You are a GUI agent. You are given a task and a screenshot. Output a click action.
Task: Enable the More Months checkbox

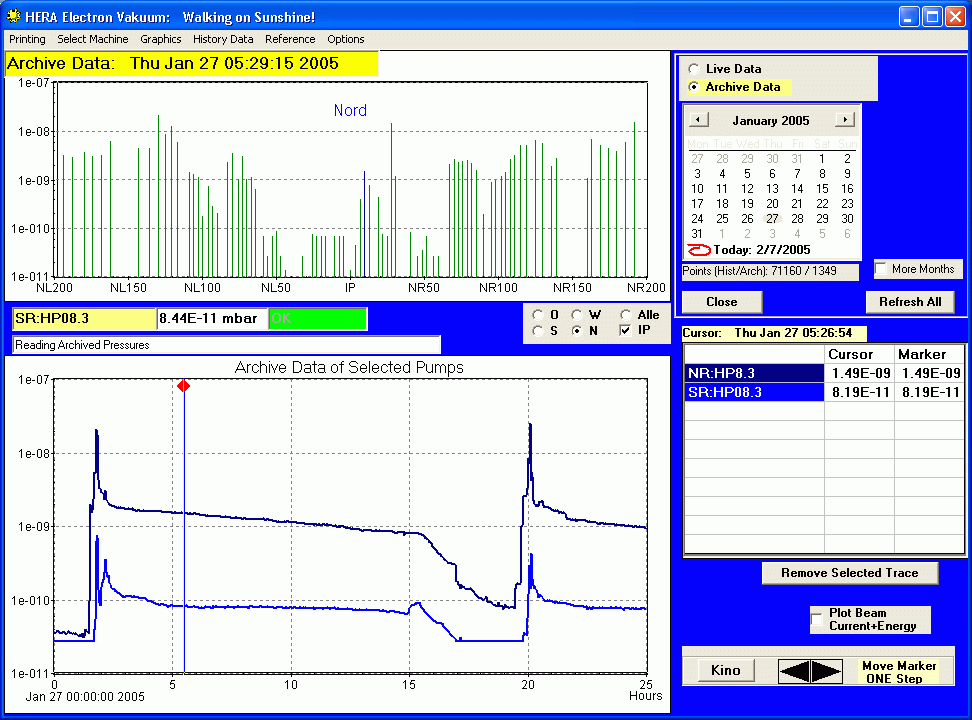[881, 269]
